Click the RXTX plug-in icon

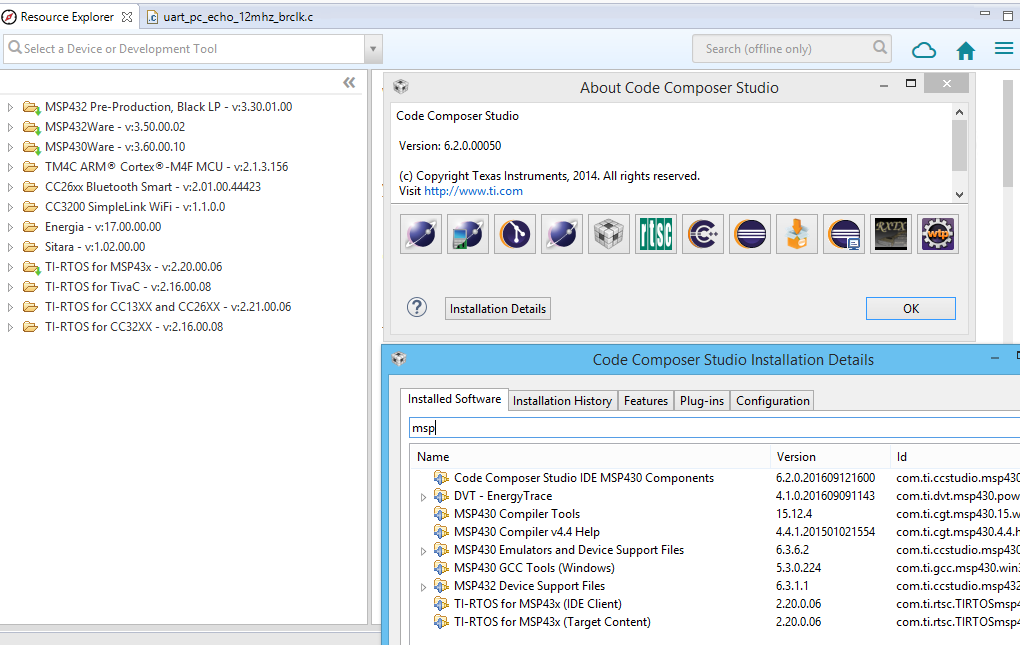[x=891, y=234]
